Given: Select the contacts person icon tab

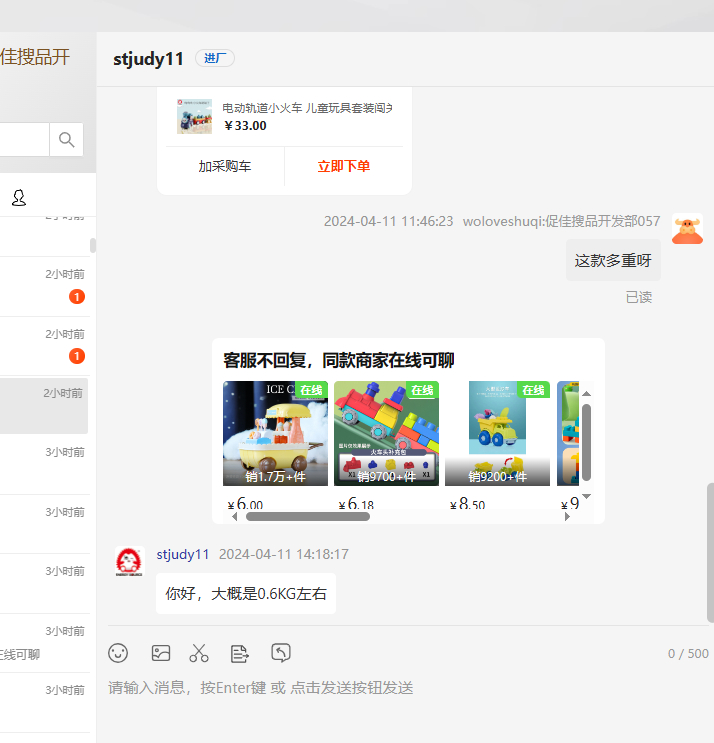Looking at the screenshot, I should (19, 198).
